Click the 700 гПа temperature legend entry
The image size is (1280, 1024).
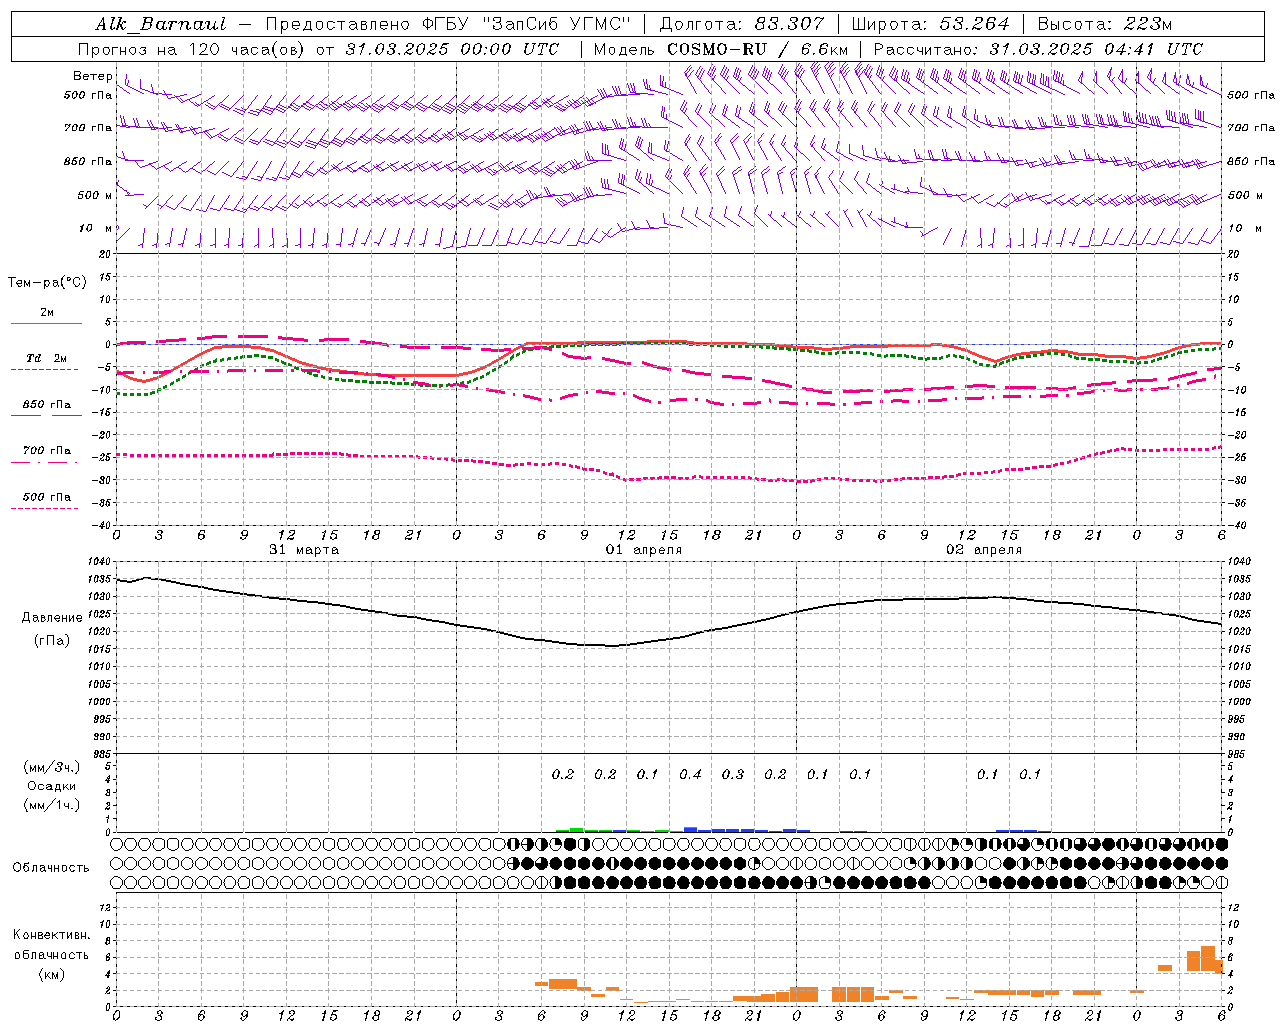pos(46,451)
